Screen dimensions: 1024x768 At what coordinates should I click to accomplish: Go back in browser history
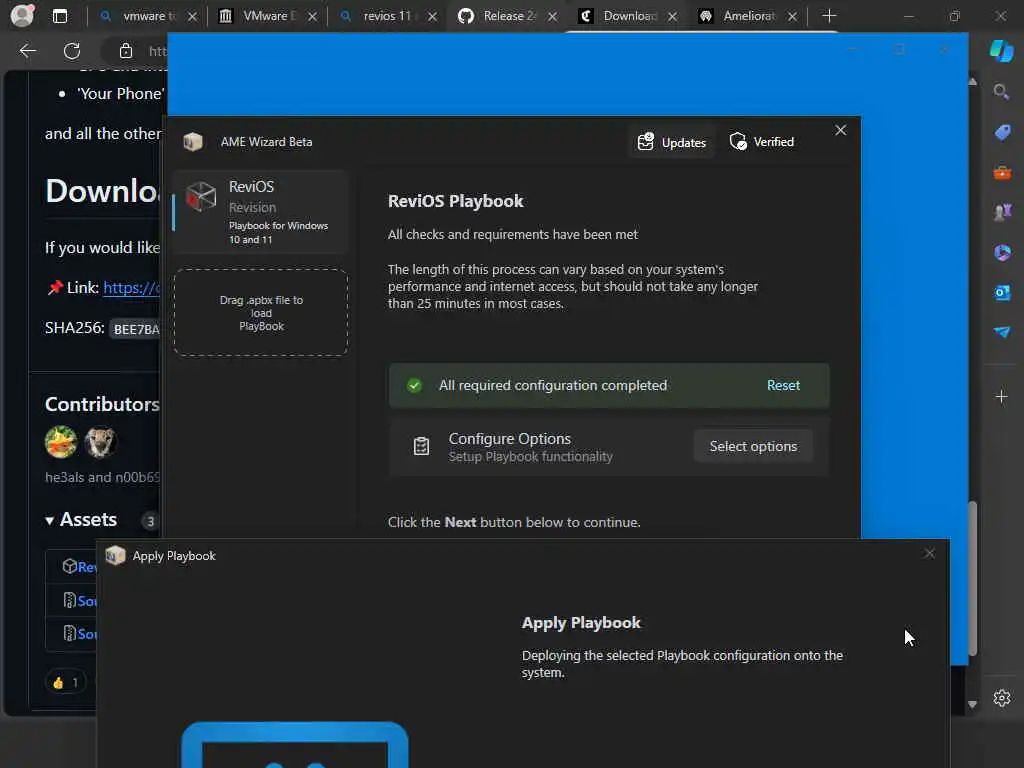[27, 51]
